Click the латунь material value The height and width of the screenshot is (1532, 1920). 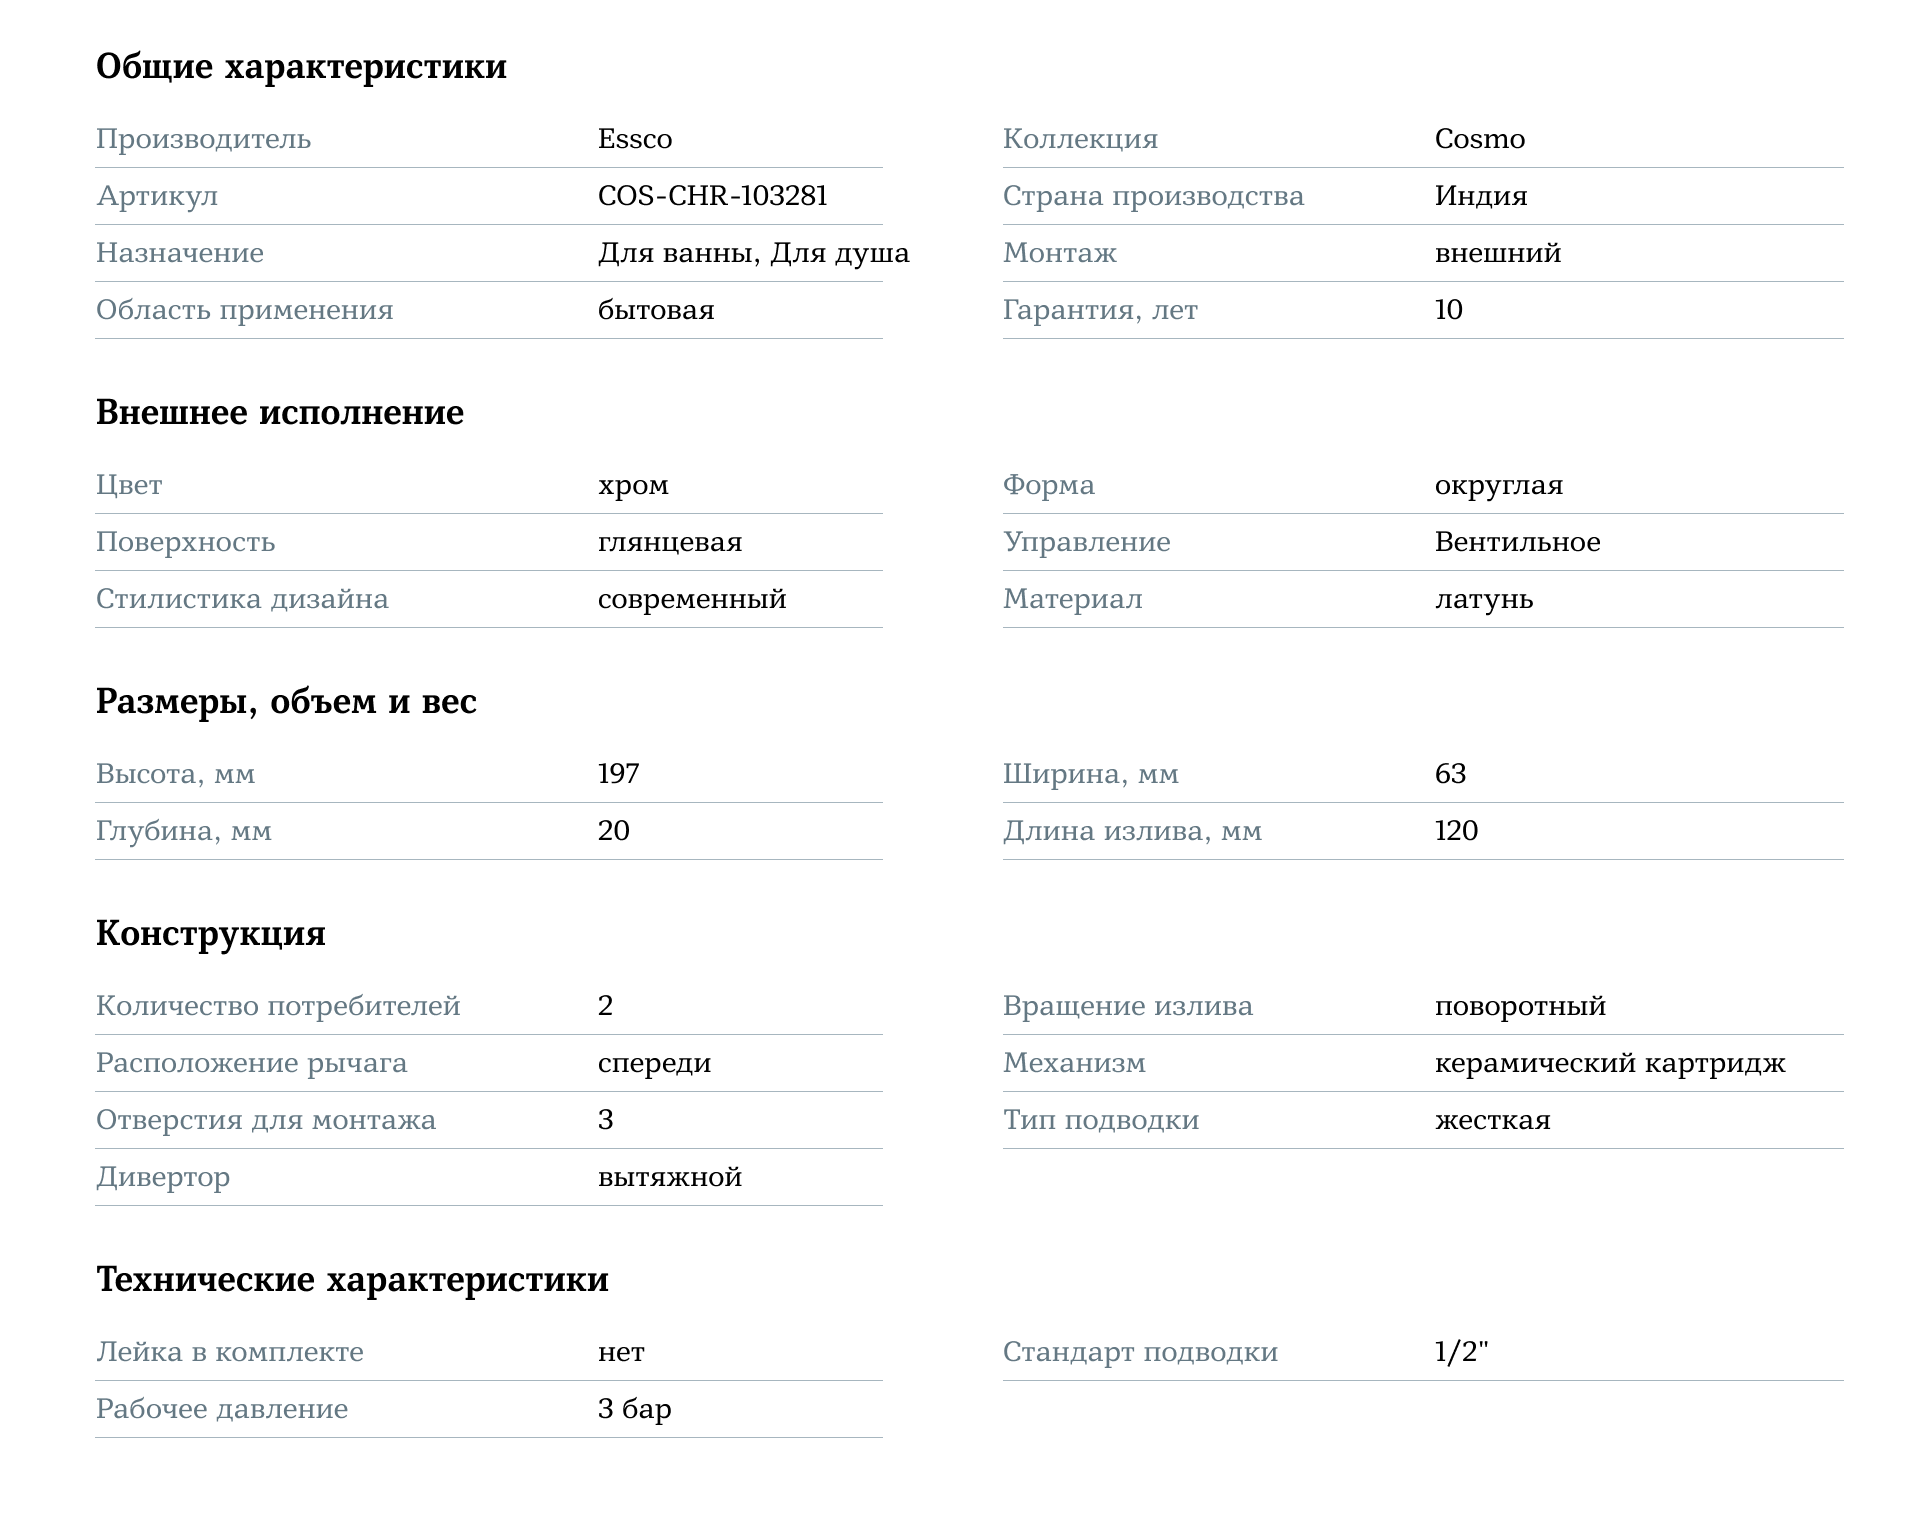click(x=1484, y=600)
